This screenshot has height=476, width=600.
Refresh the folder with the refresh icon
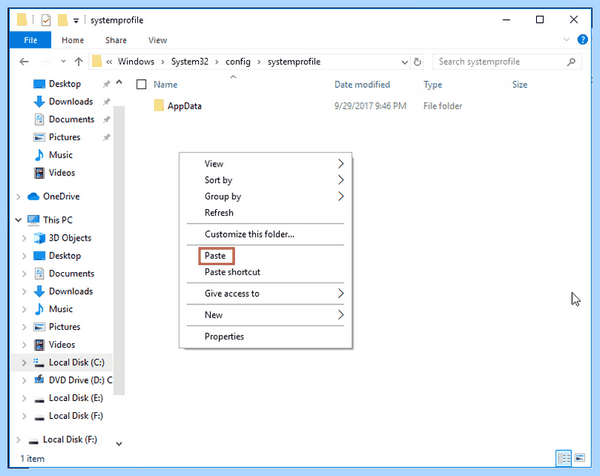point(417,62)
